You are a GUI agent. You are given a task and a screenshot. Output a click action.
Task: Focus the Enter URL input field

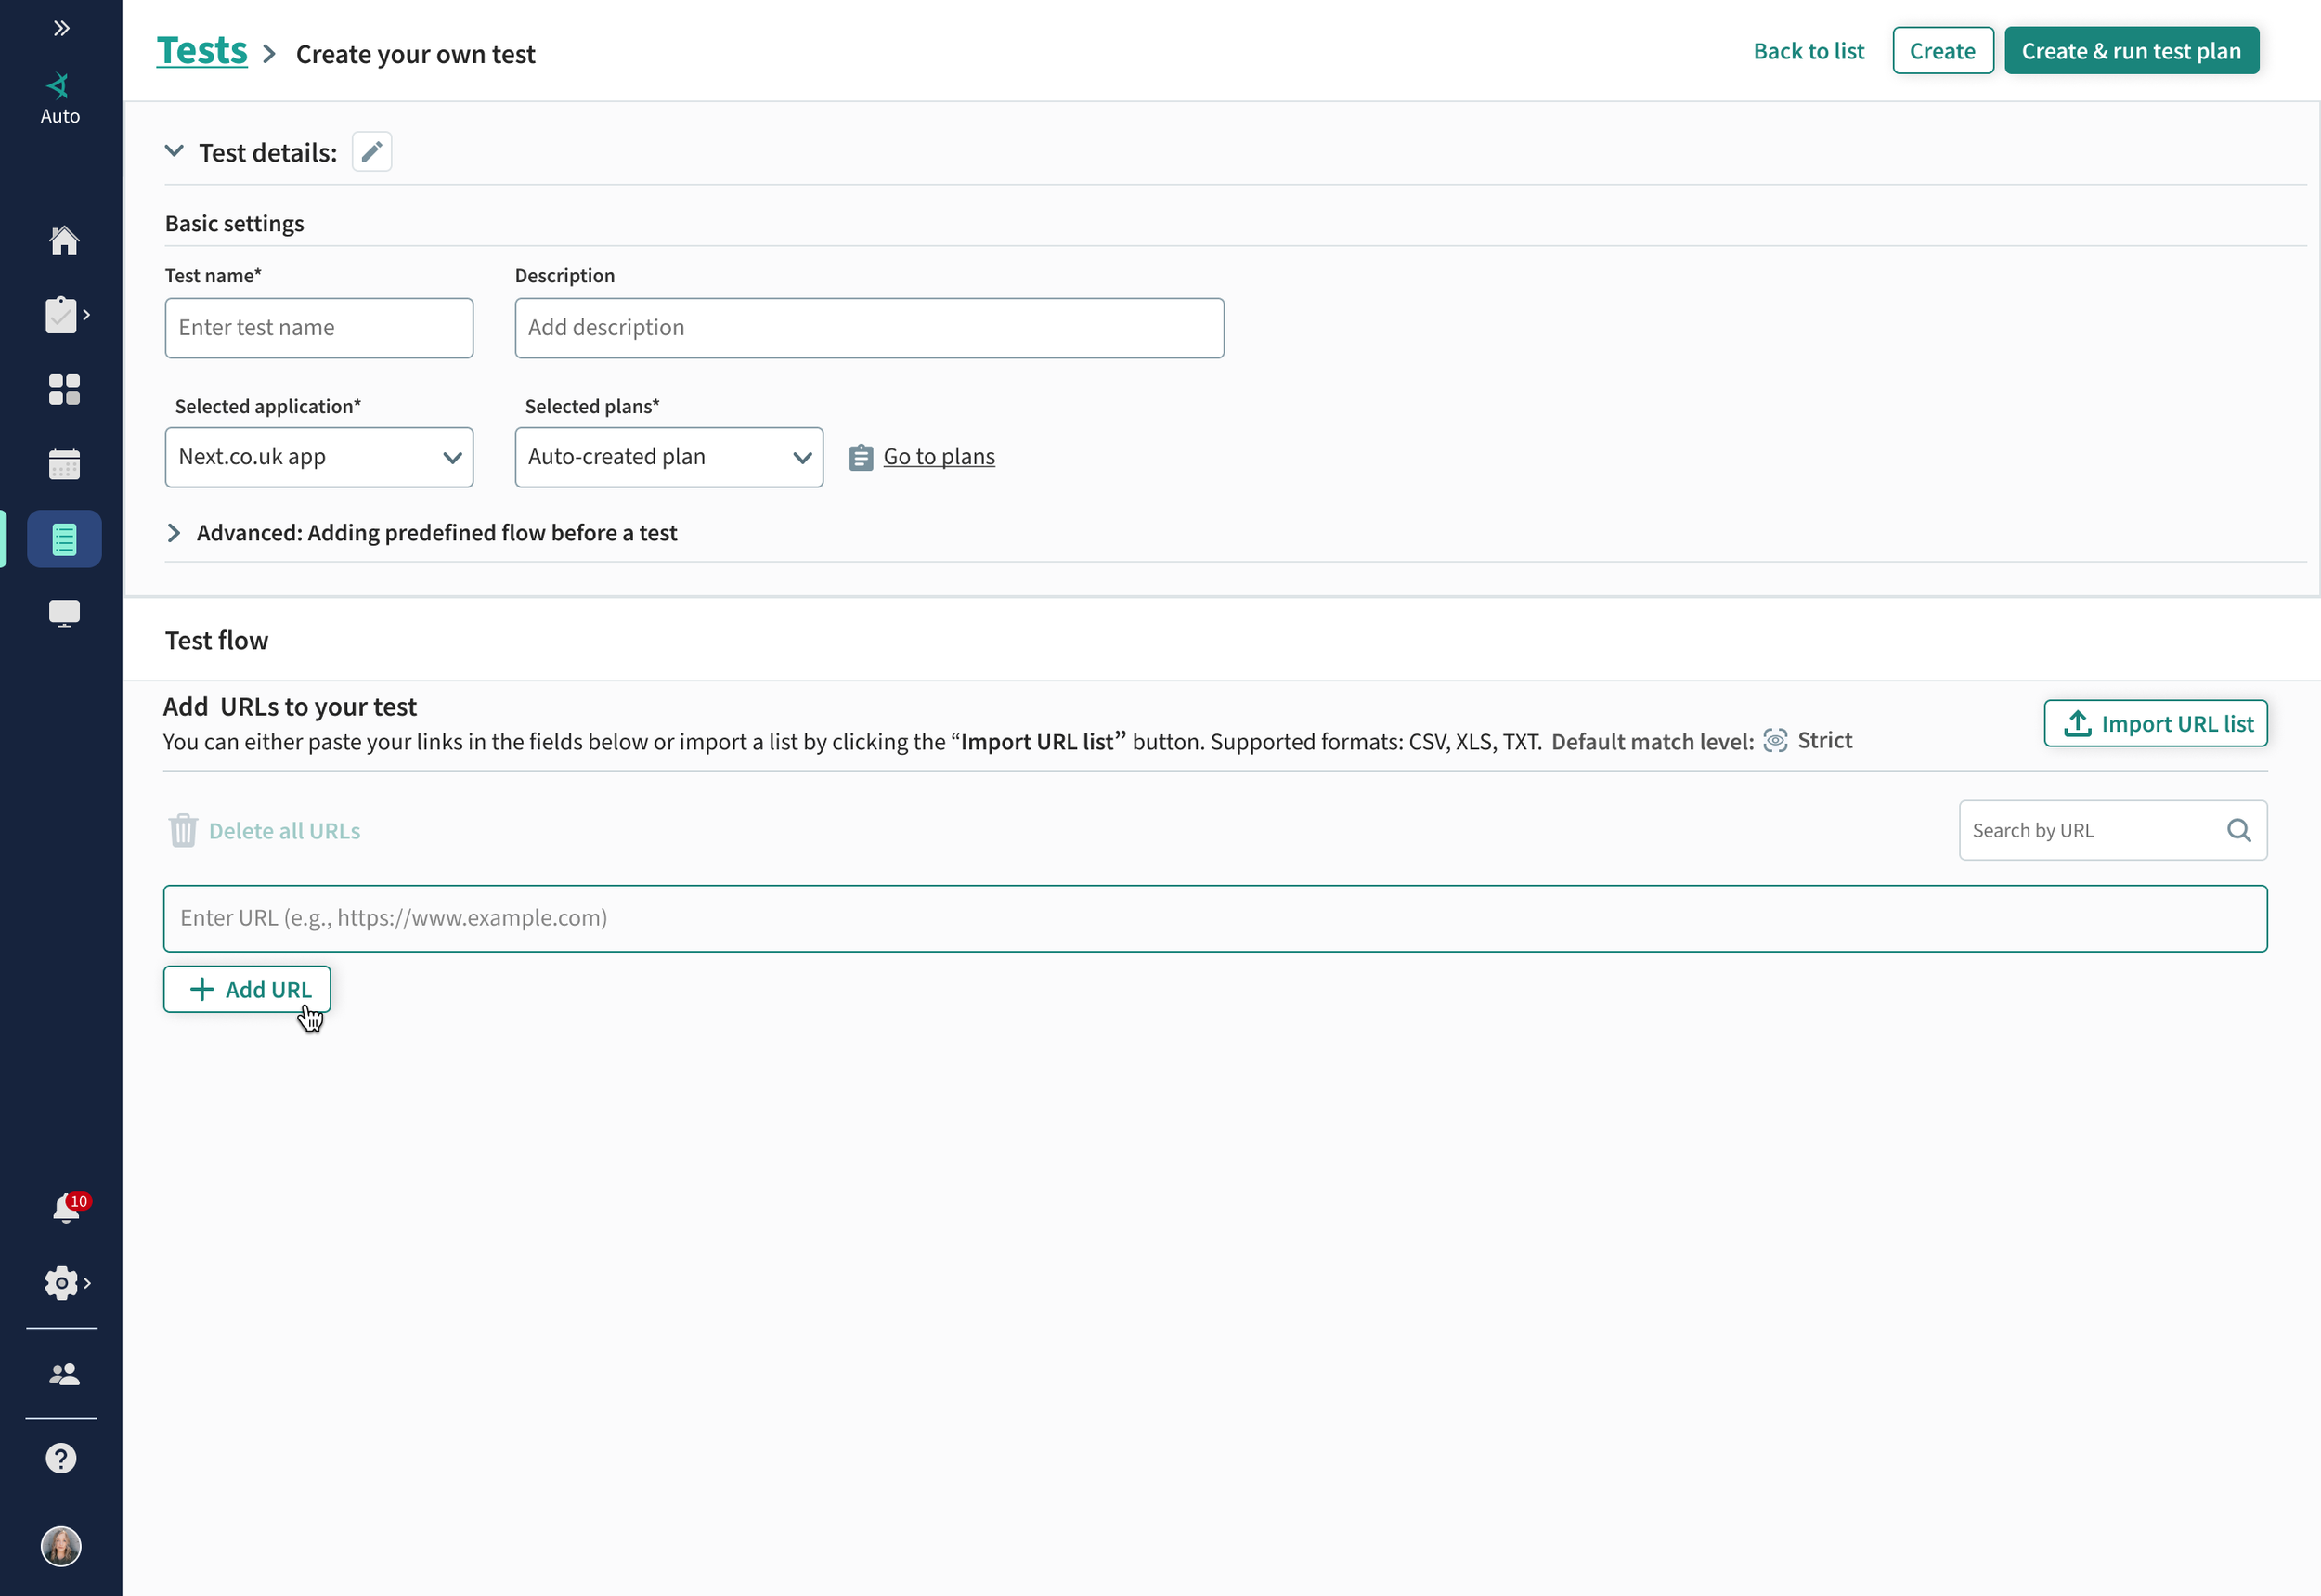click(x=1215, y=918)
